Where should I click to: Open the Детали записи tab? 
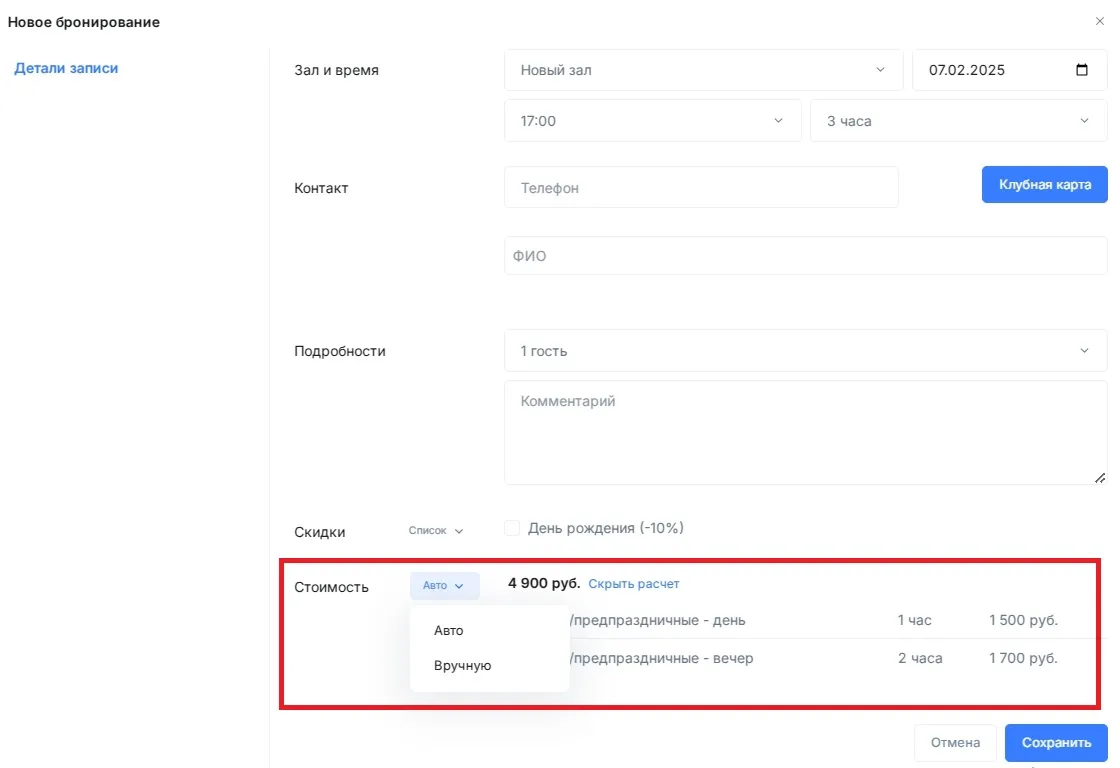66,69
